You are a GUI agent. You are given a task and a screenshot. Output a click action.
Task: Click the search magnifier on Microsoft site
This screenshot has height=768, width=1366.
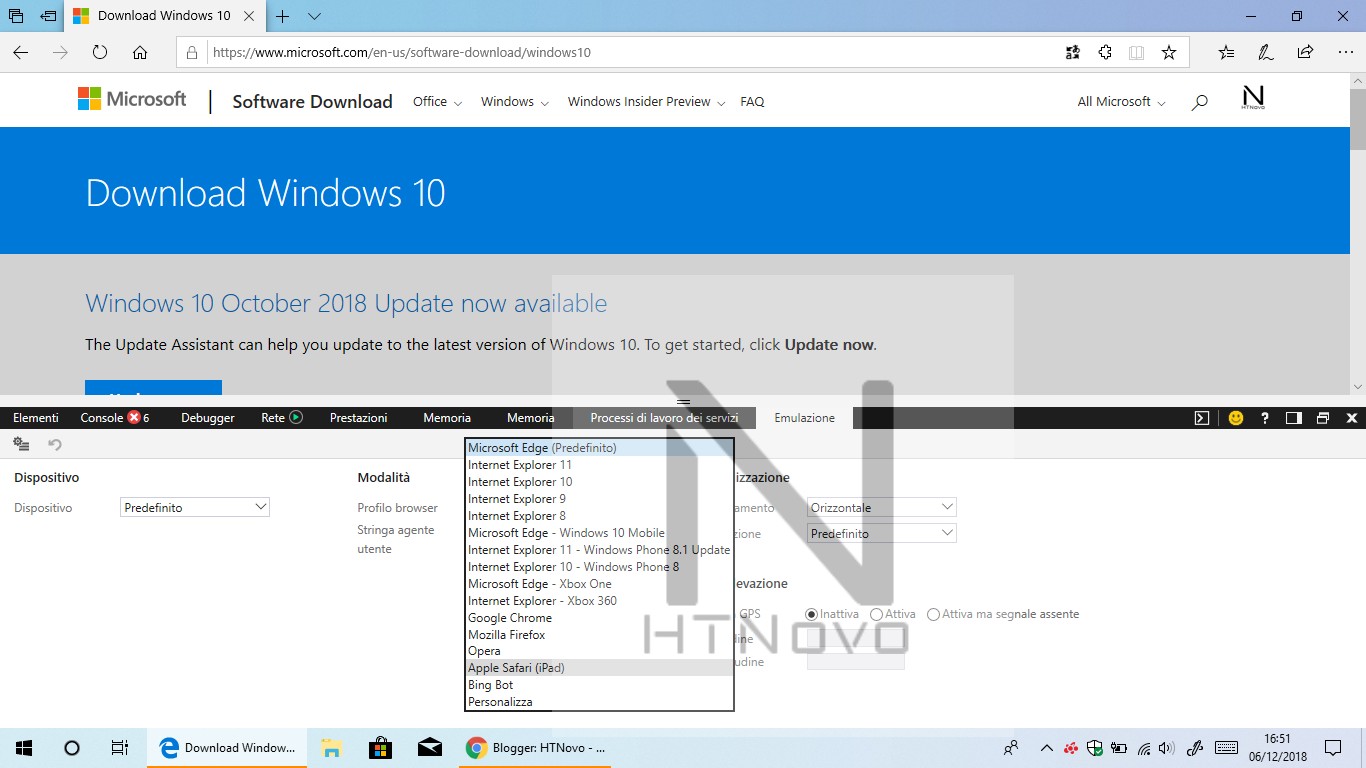pyautogui.click(x=1200, y=102)
